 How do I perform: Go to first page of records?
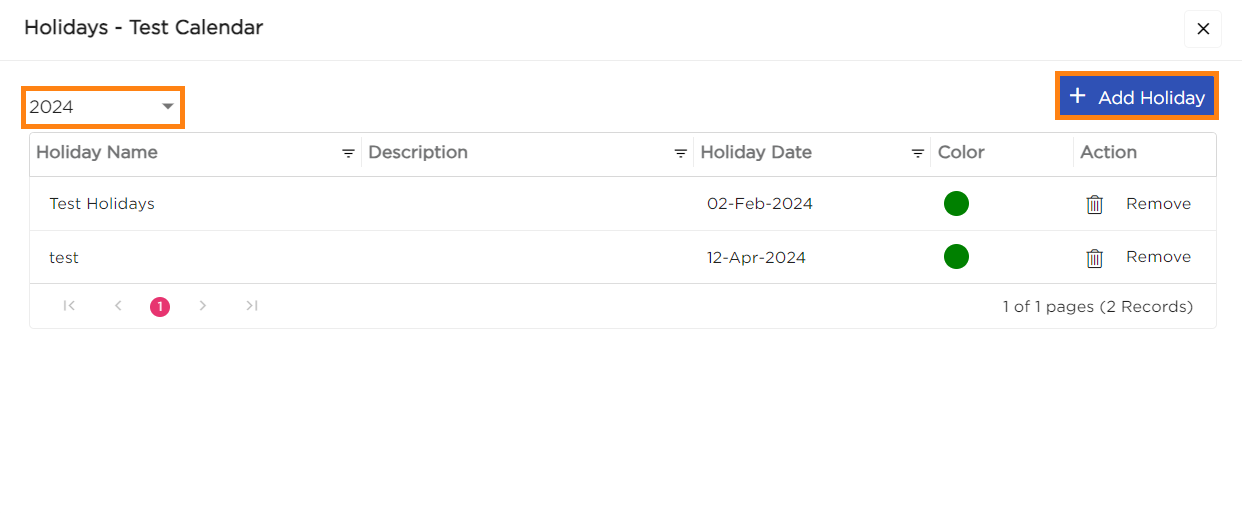click(x=69, y=306)
